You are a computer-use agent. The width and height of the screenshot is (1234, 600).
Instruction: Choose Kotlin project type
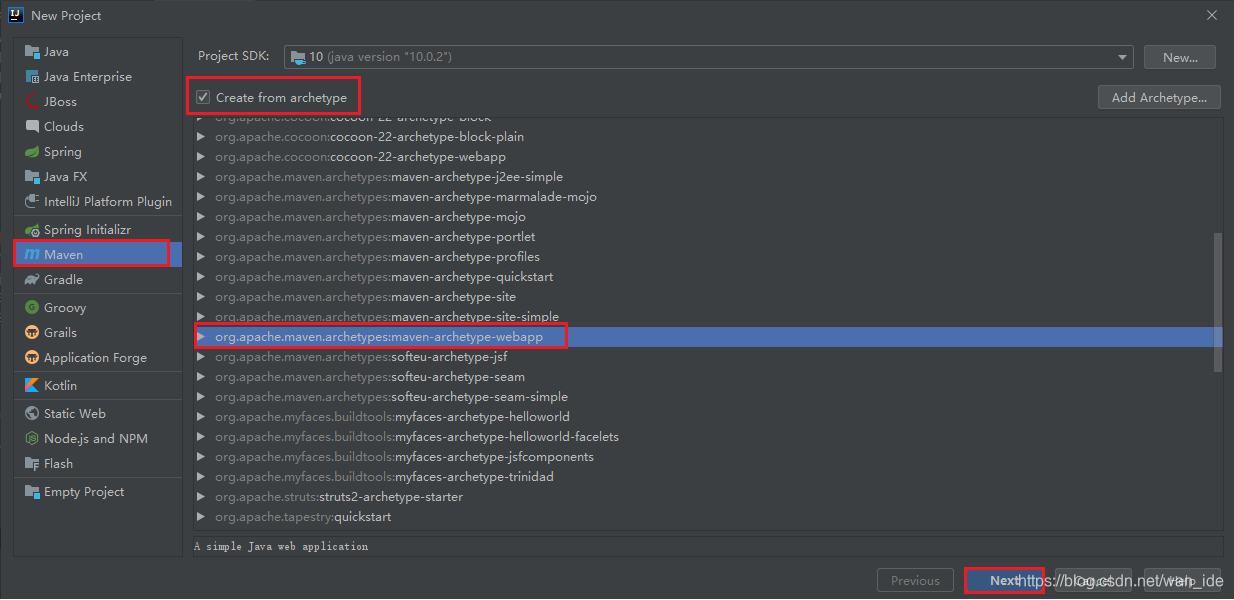[98, 386]
